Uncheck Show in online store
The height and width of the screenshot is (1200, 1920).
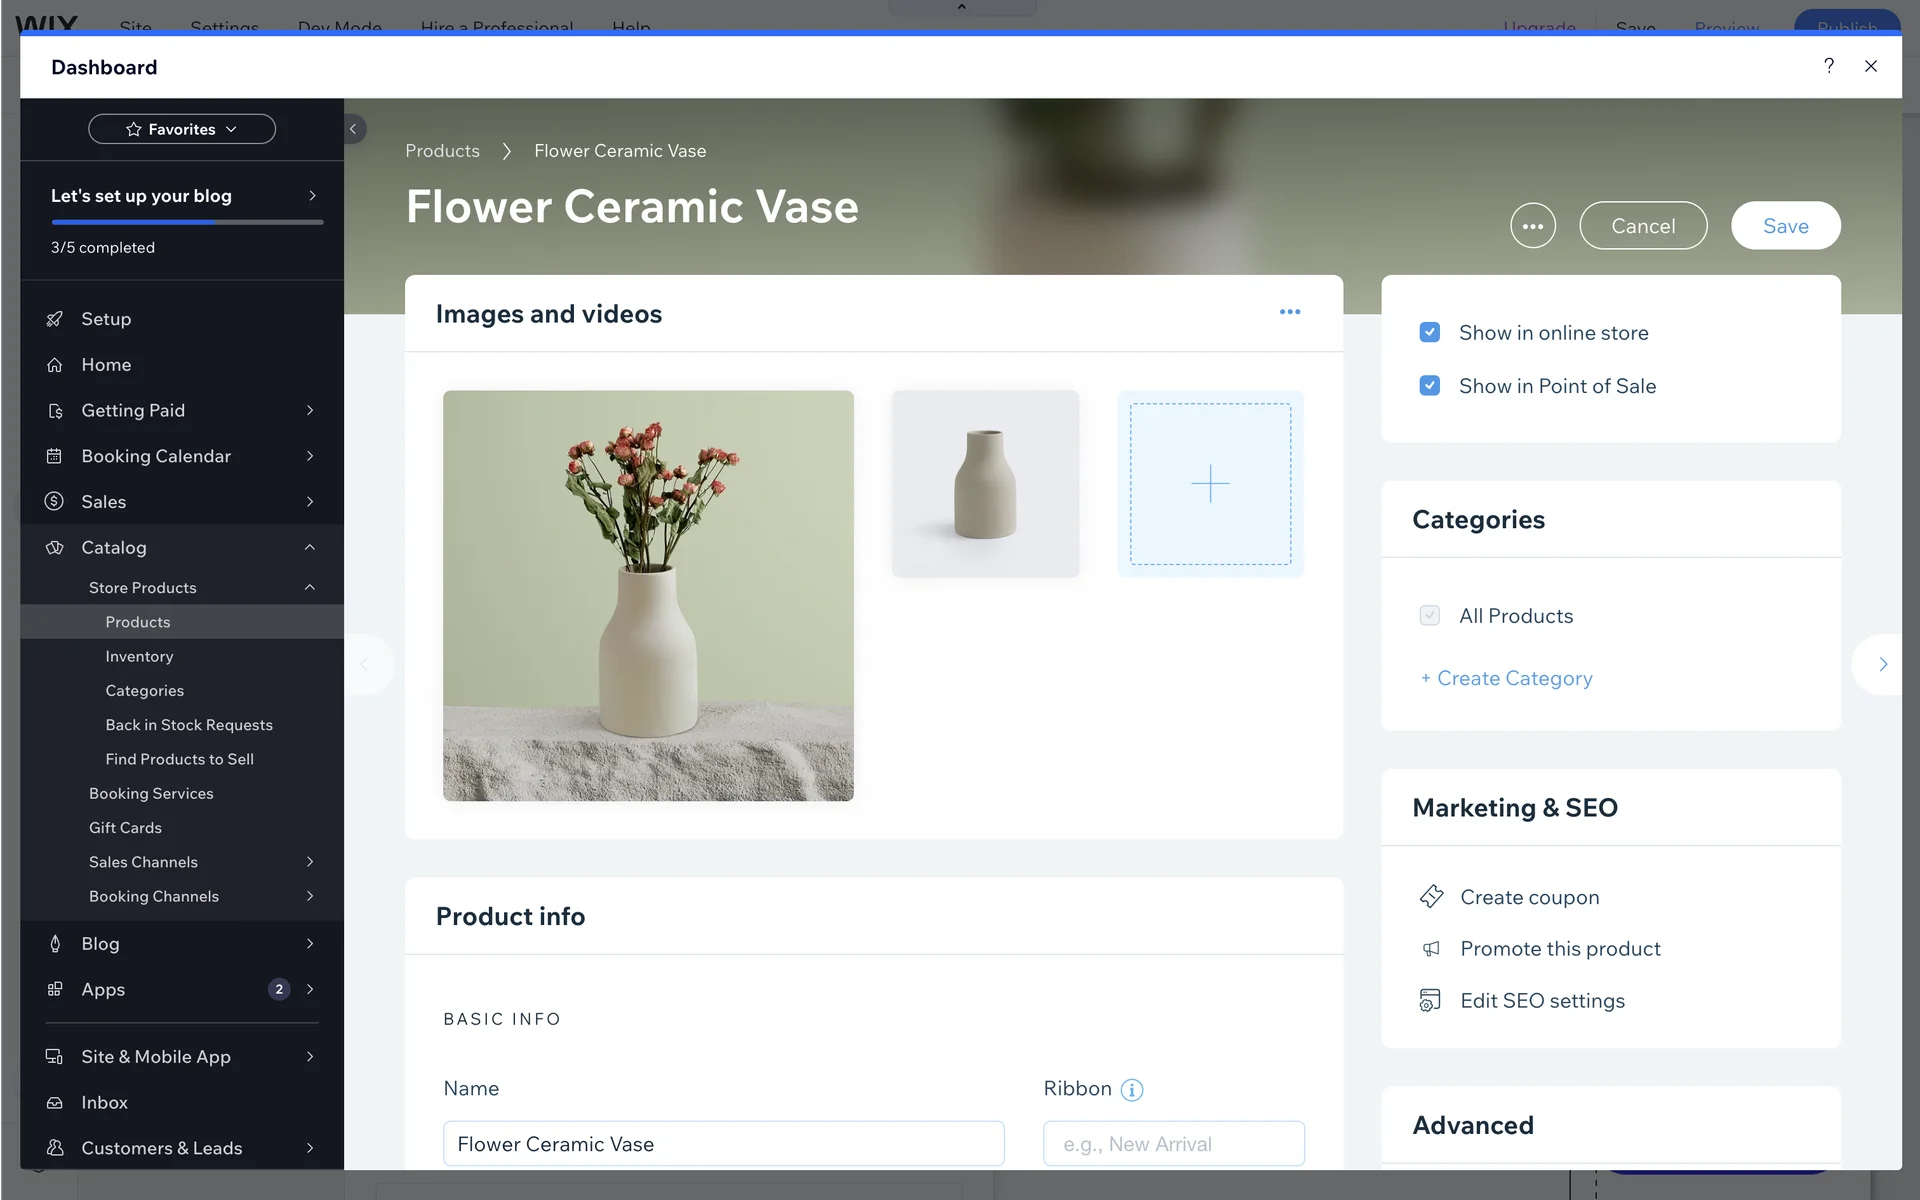coord(1429,332)
